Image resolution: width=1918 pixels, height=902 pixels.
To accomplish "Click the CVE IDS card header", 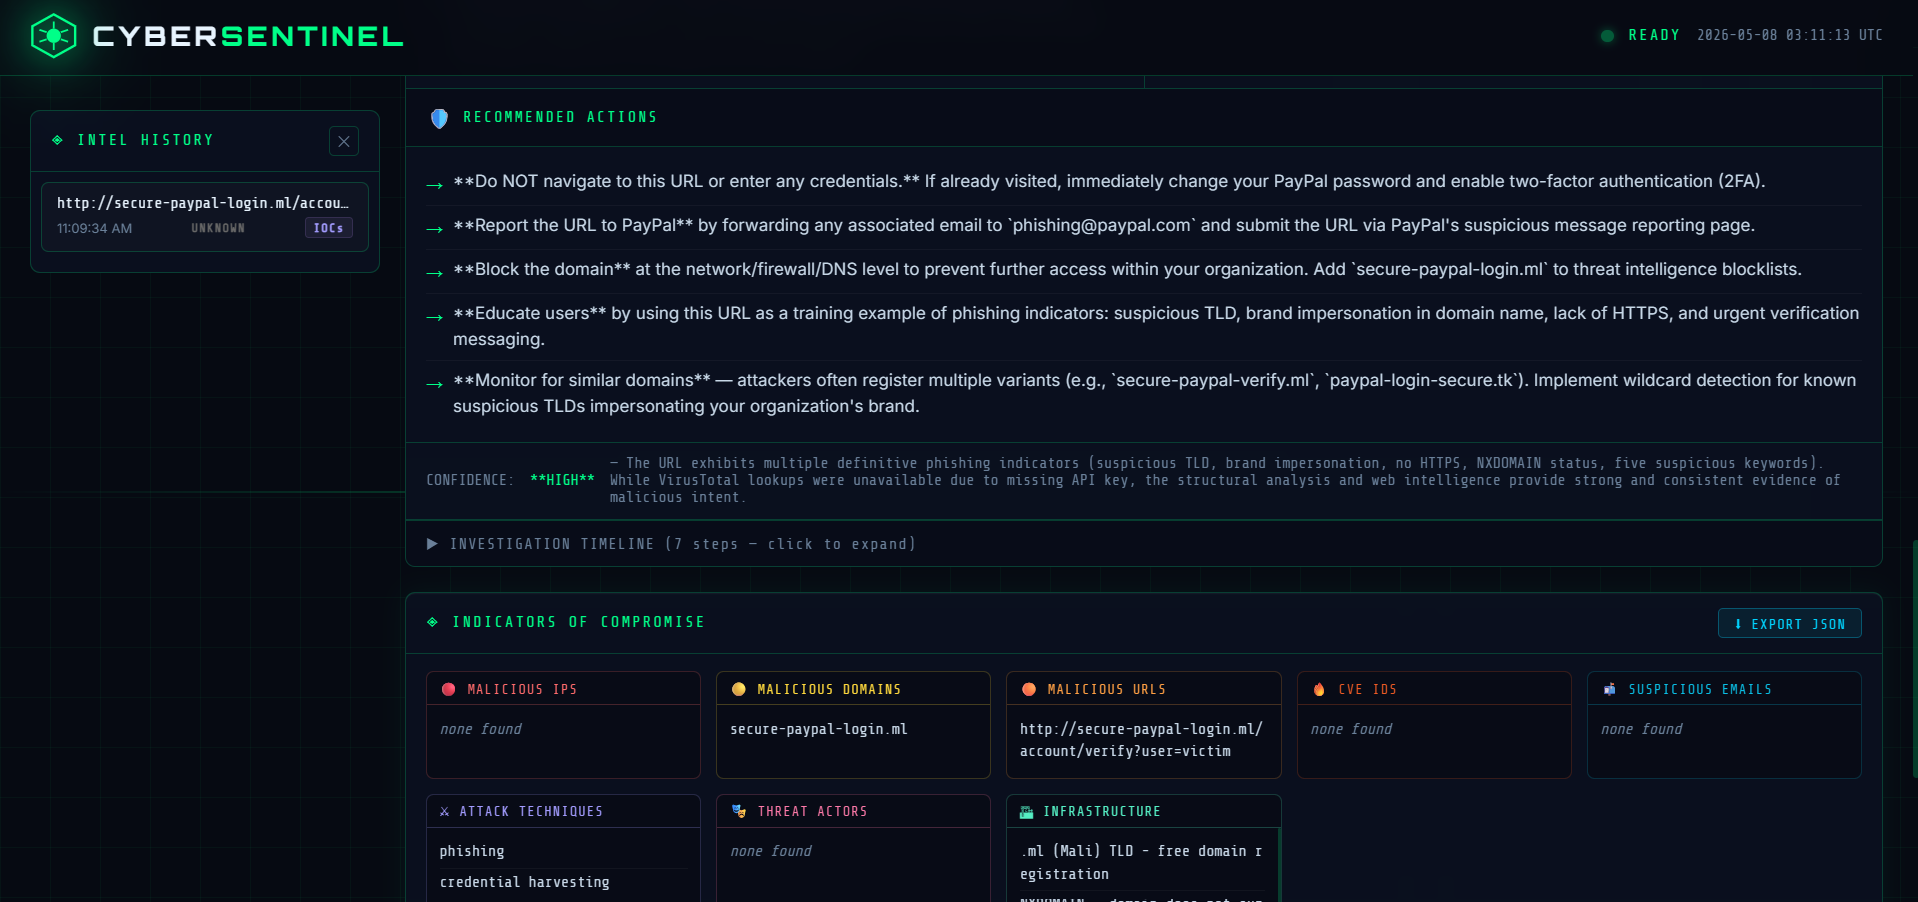I will 1434,689.
